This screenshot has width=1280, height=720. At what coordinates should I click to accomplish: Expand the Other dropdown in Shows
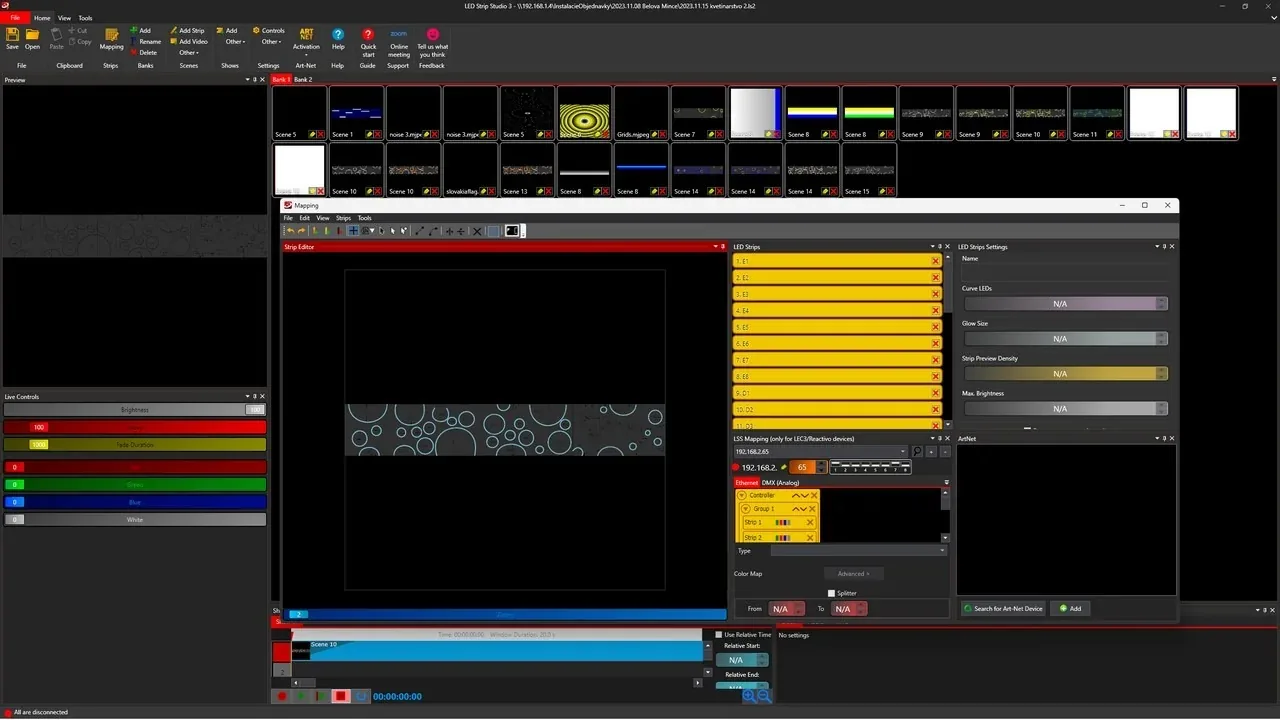235,42
